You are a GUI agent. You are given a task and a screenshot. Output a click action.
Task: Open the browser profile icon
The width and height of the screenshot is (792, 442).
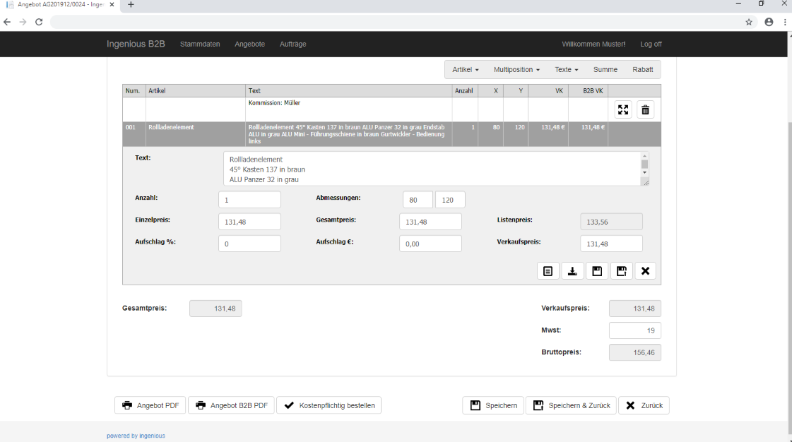click(769, 22)
